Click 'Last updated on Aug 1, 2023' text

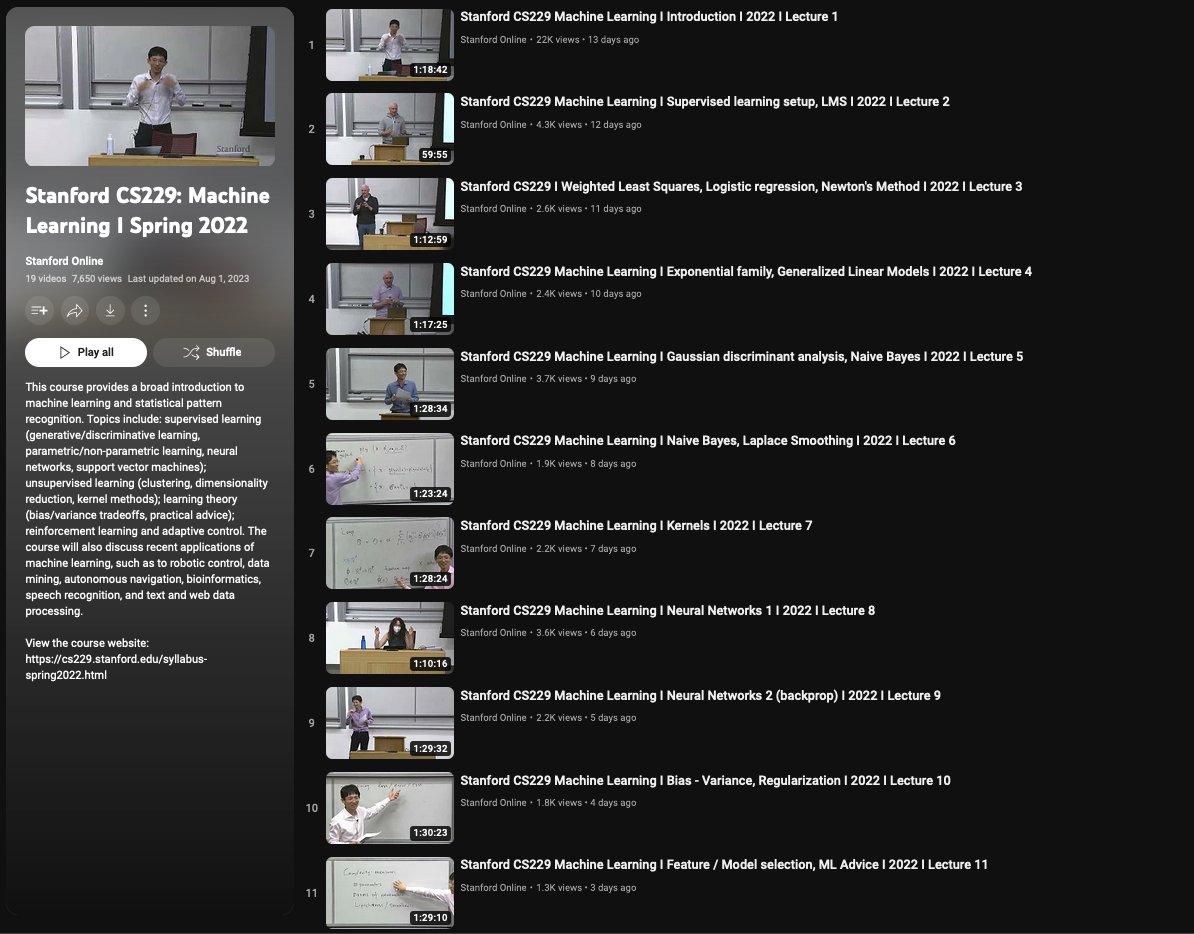[188, 279]
